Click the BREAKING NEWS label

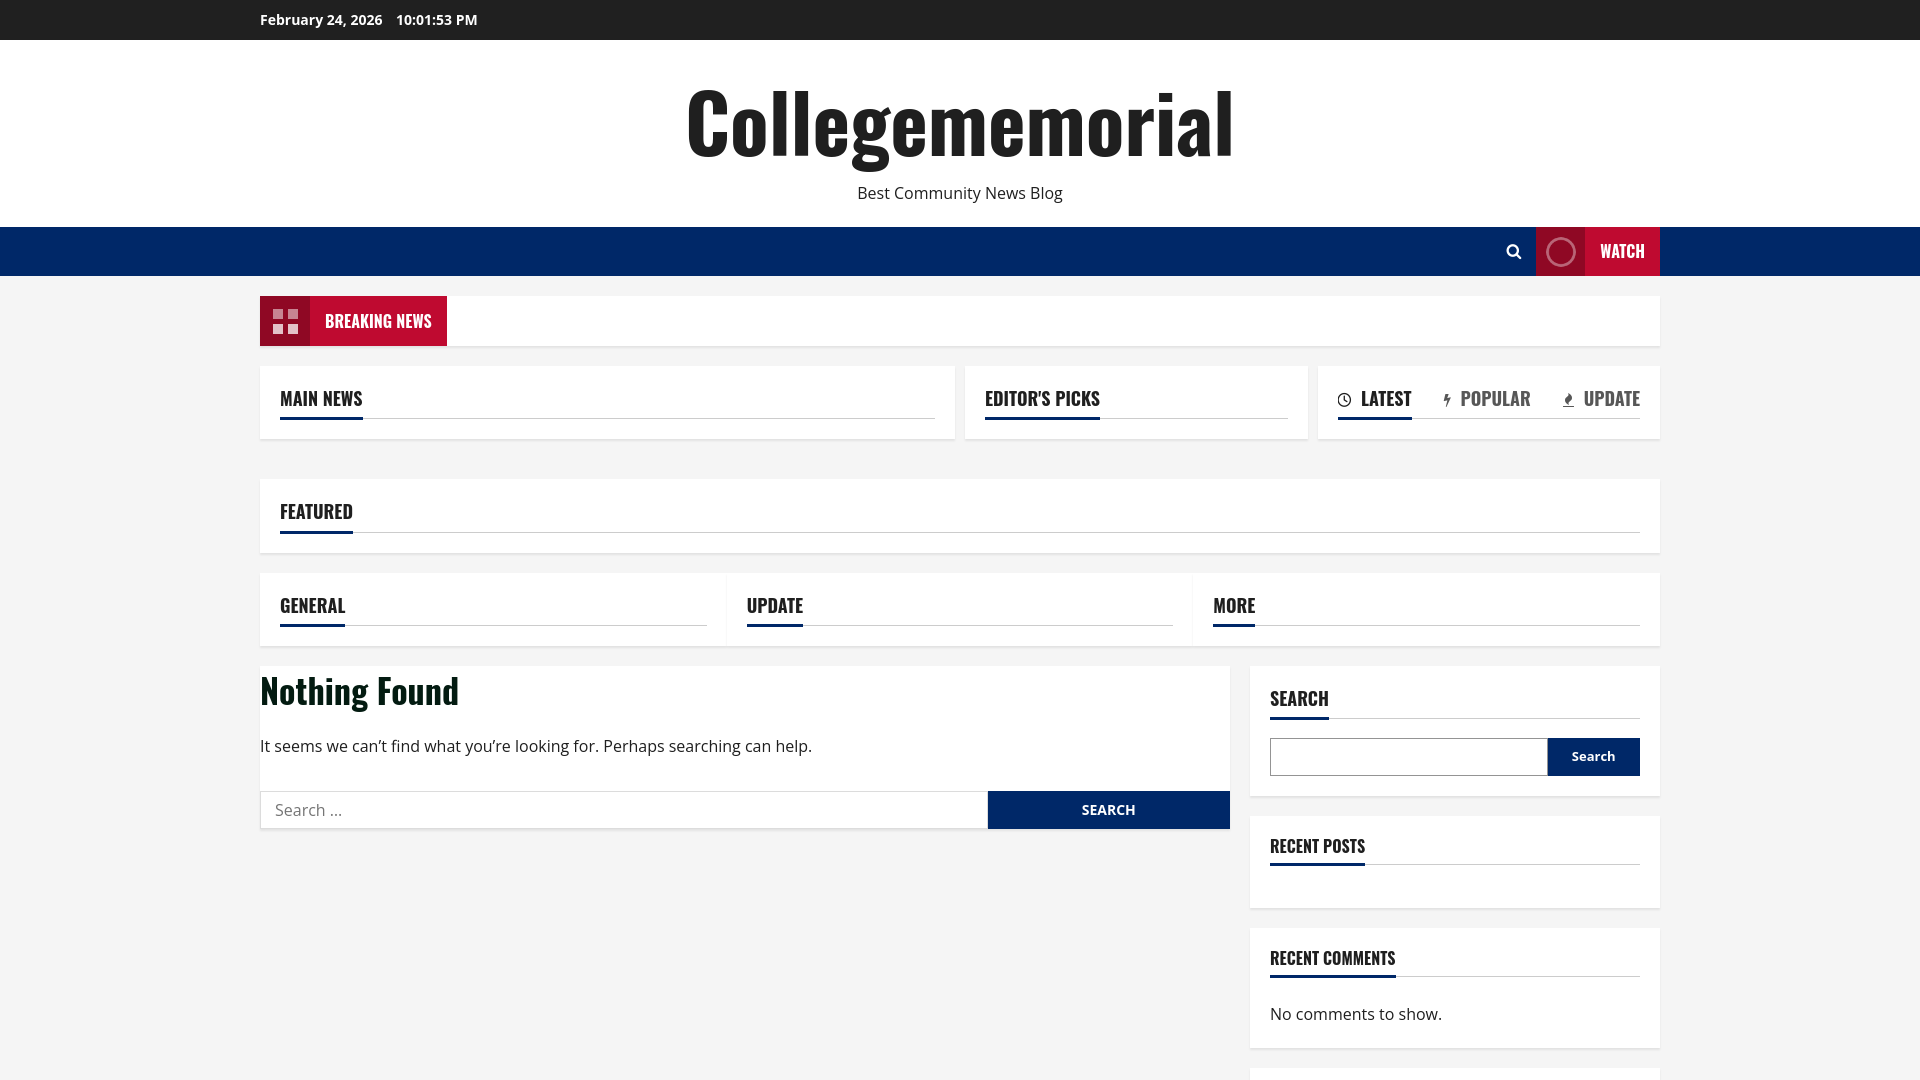click(378, 321)
